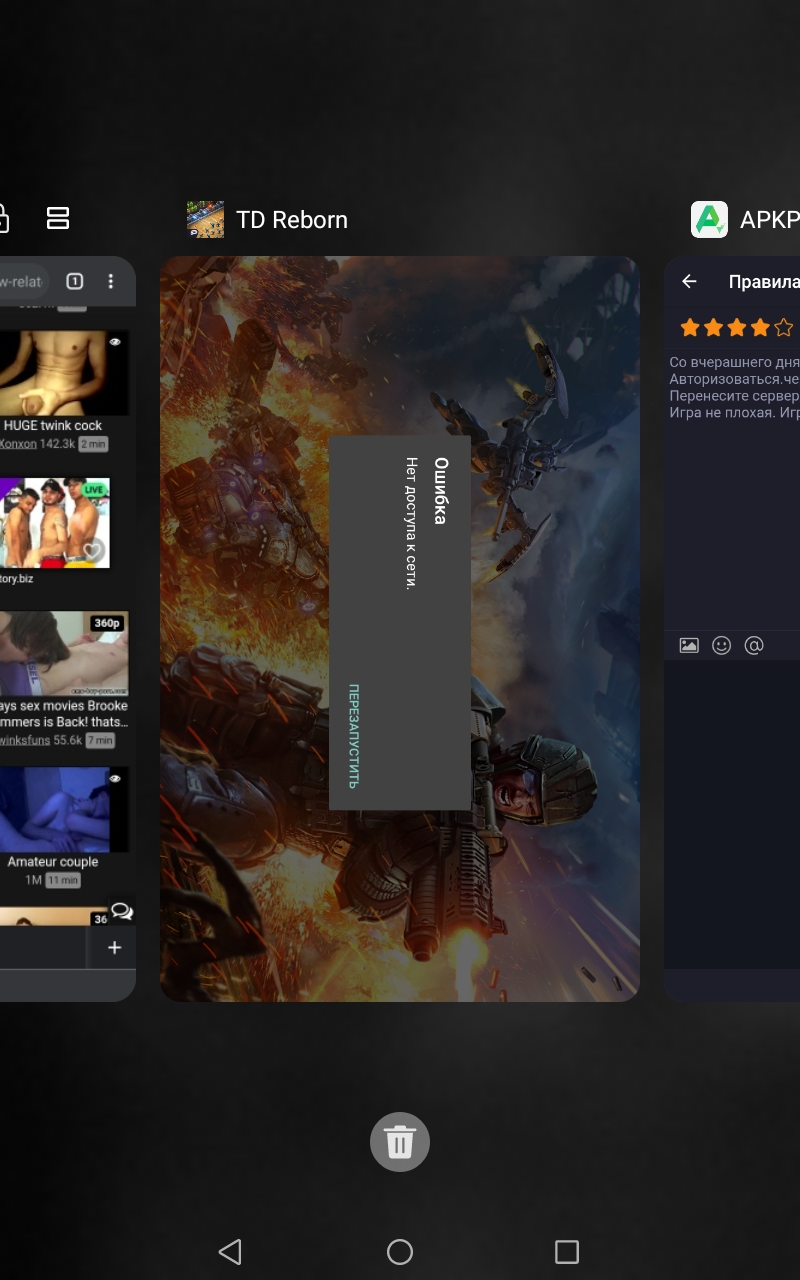Image resolution: width=800 pixels, height=1280 pixels.
Task: Open the browser three-dot menu
Action: [x=111, y=281]
